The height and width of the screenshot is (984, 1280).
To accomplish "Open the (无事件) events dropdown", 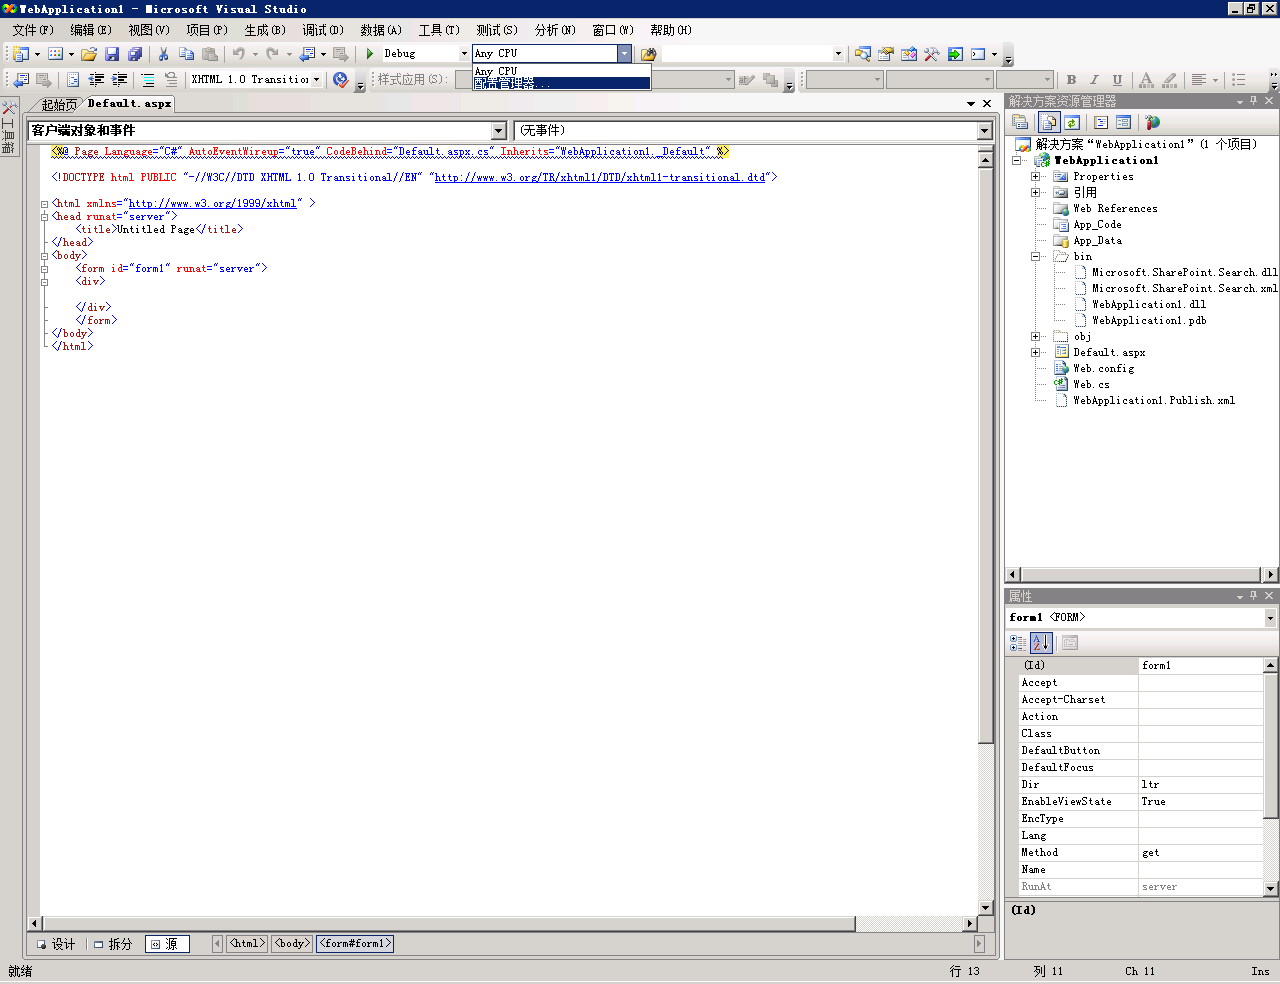I will pos(984,131).
